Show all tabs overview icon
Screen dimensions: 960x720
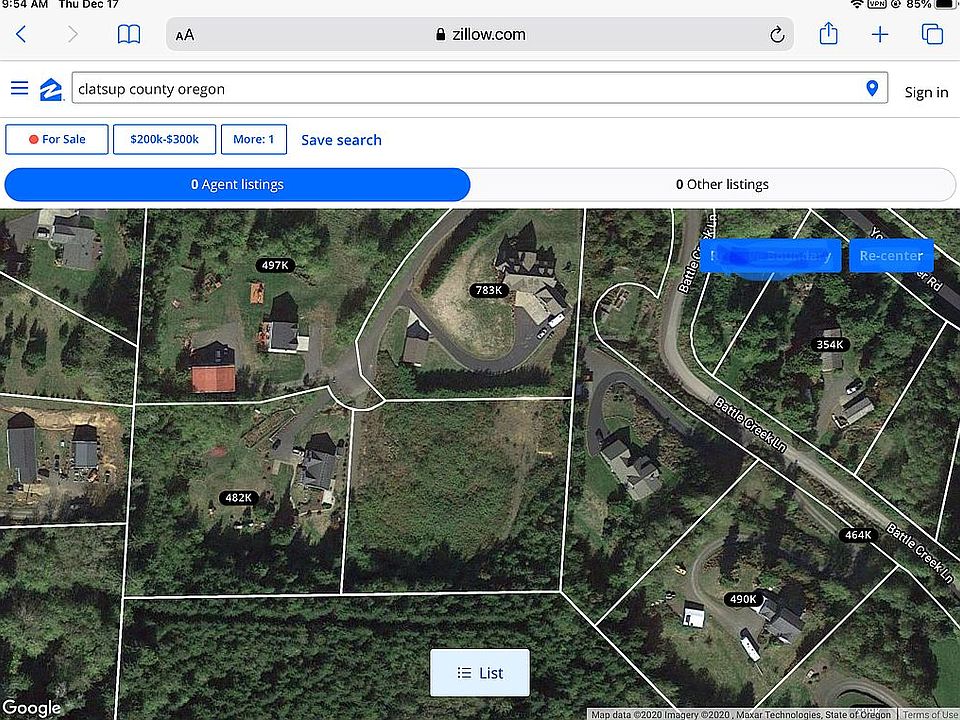(932, 34)
